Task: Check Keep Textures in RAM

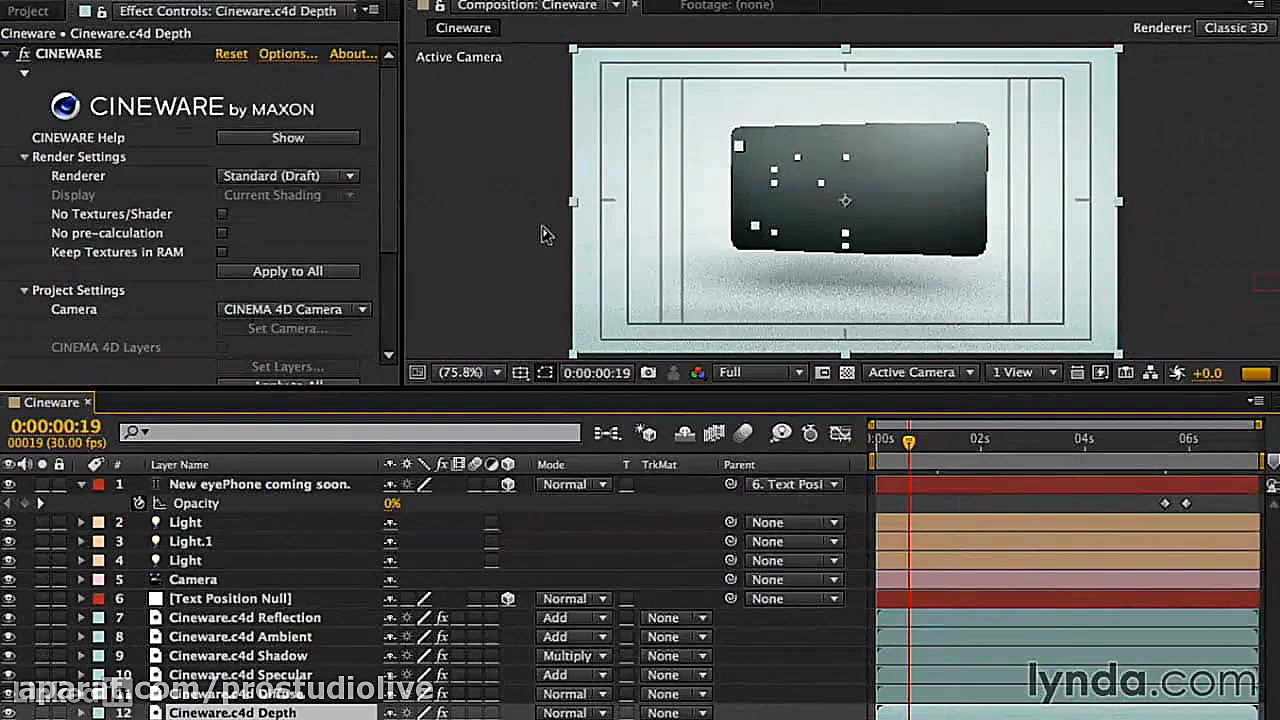Action: [221, 252]
